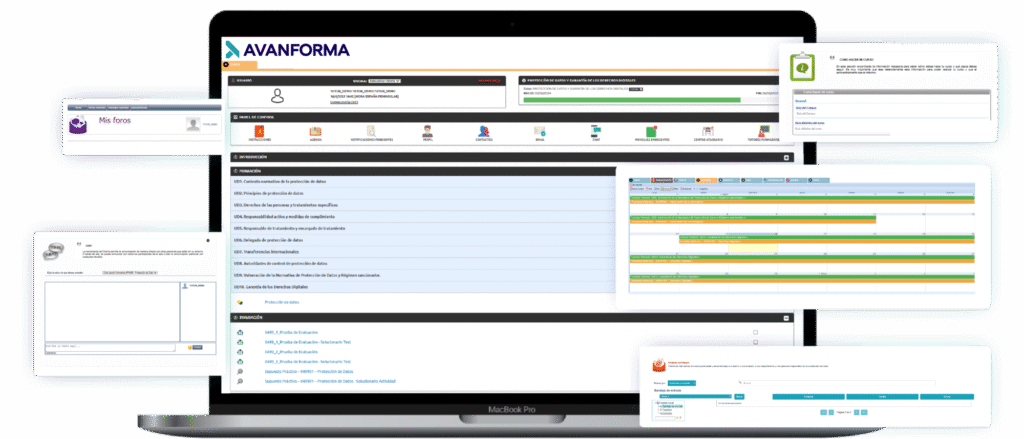
Task: Open the Centro Atuusuario icon
Action: click(x=707, y=131)
